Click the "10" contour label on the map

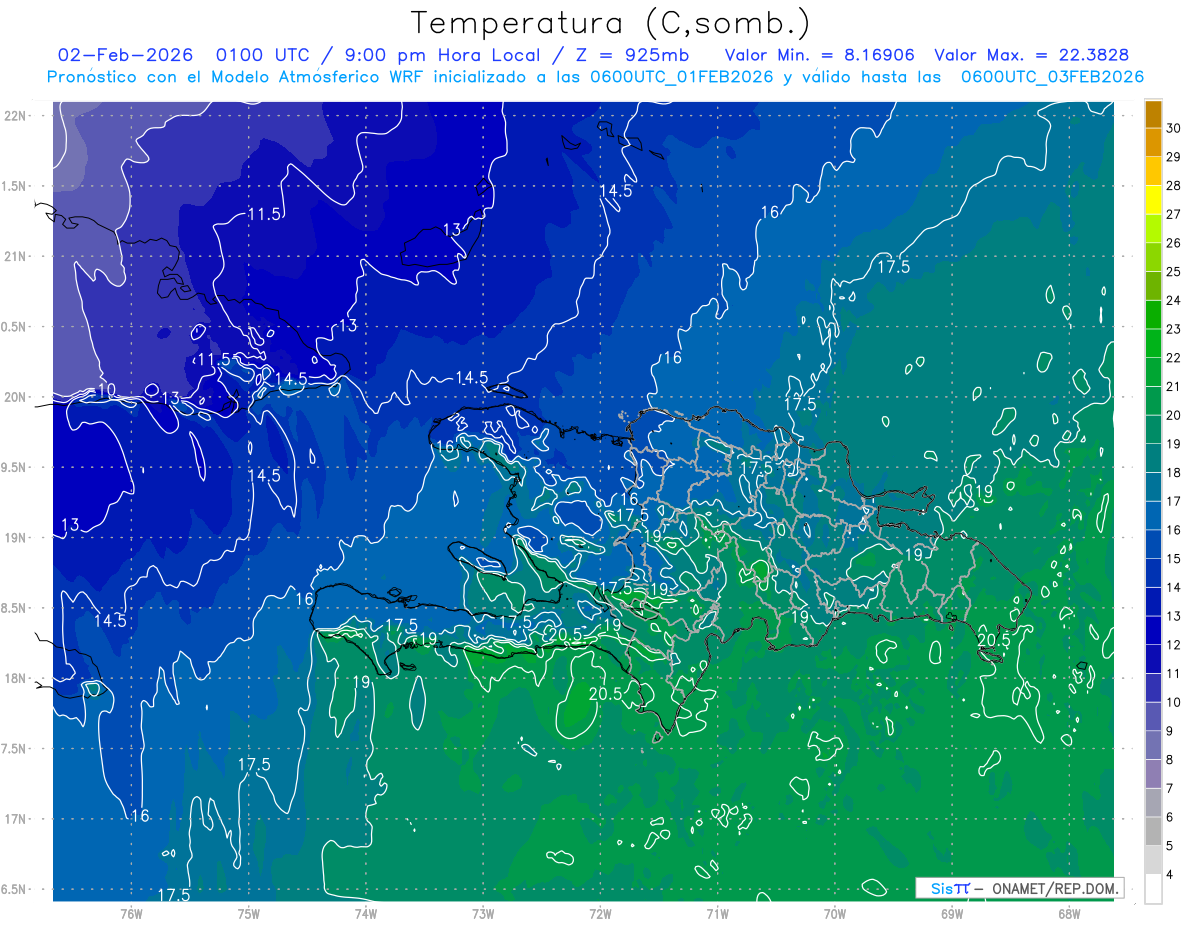(x=107, y=389)
